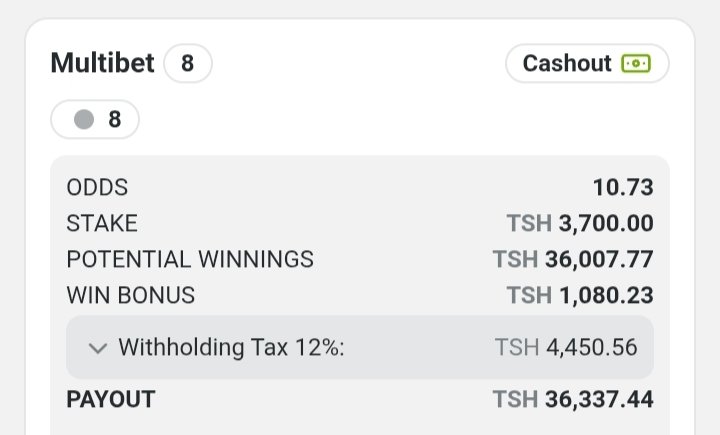Image resolution: width=720 pixels, height=435 pixels.
Task: Select the PAYOUT label
Action: coord(111,399)
